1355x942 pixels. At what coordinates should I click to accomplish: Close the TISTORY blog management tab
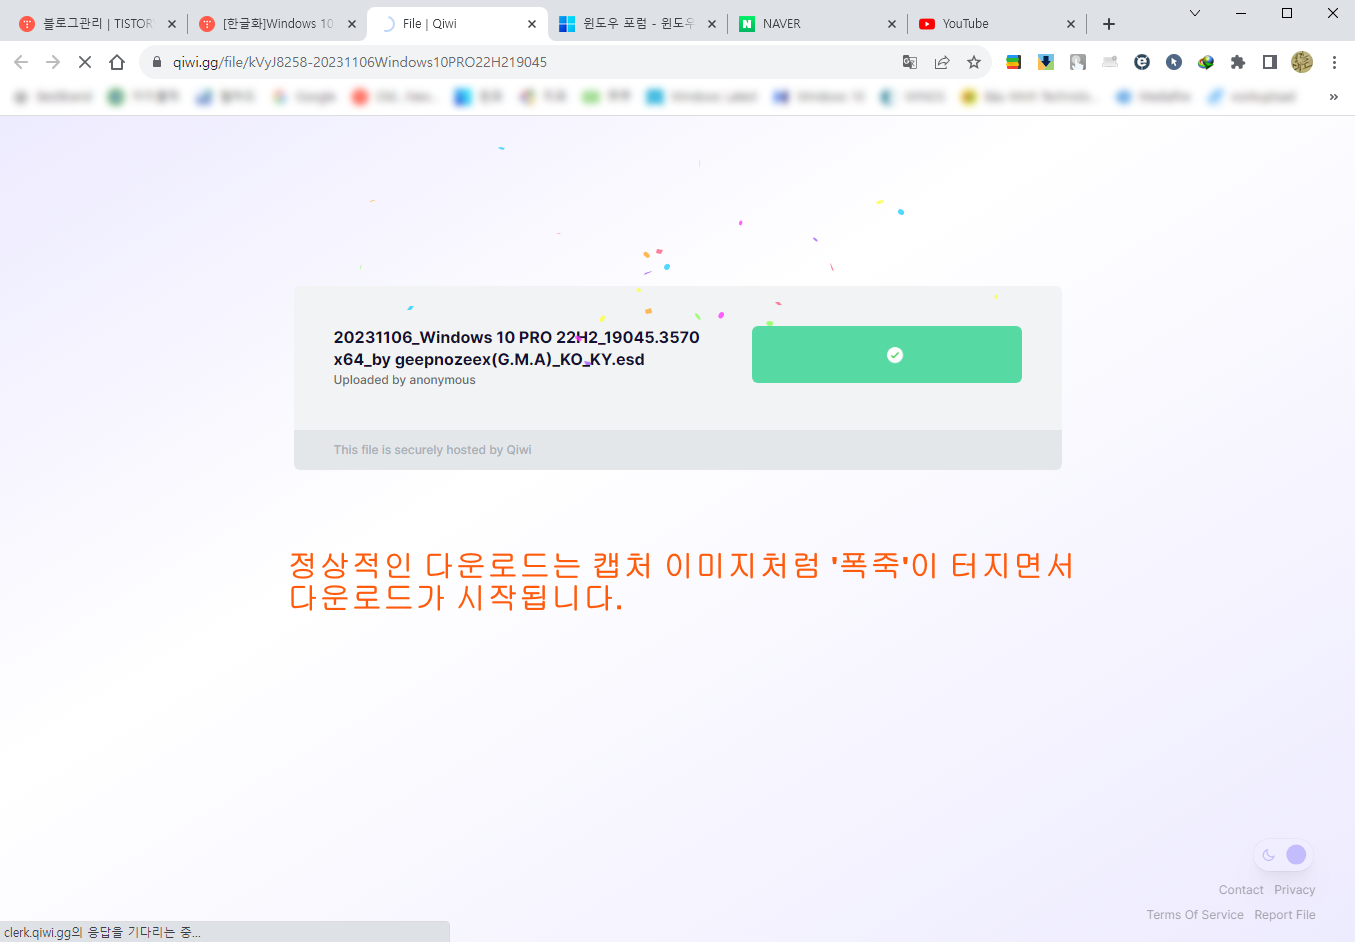172,24
